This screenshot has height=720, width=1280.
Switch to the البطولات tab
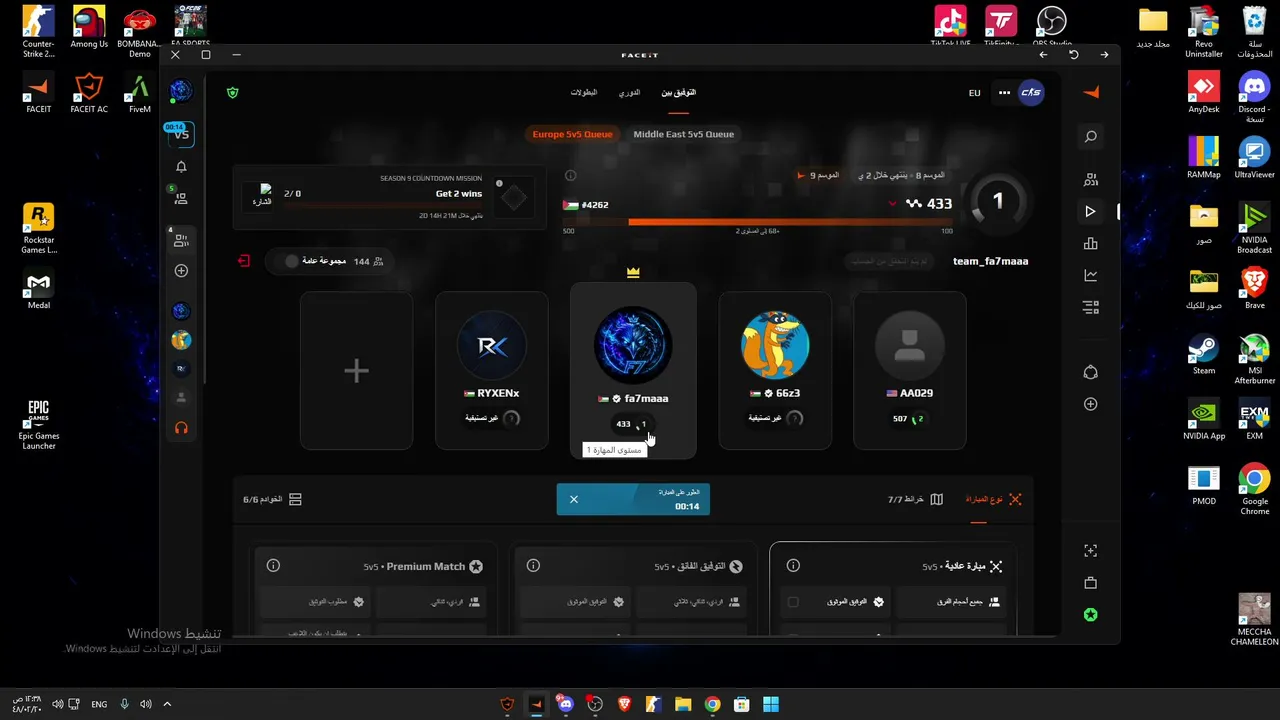coord(584,93)
